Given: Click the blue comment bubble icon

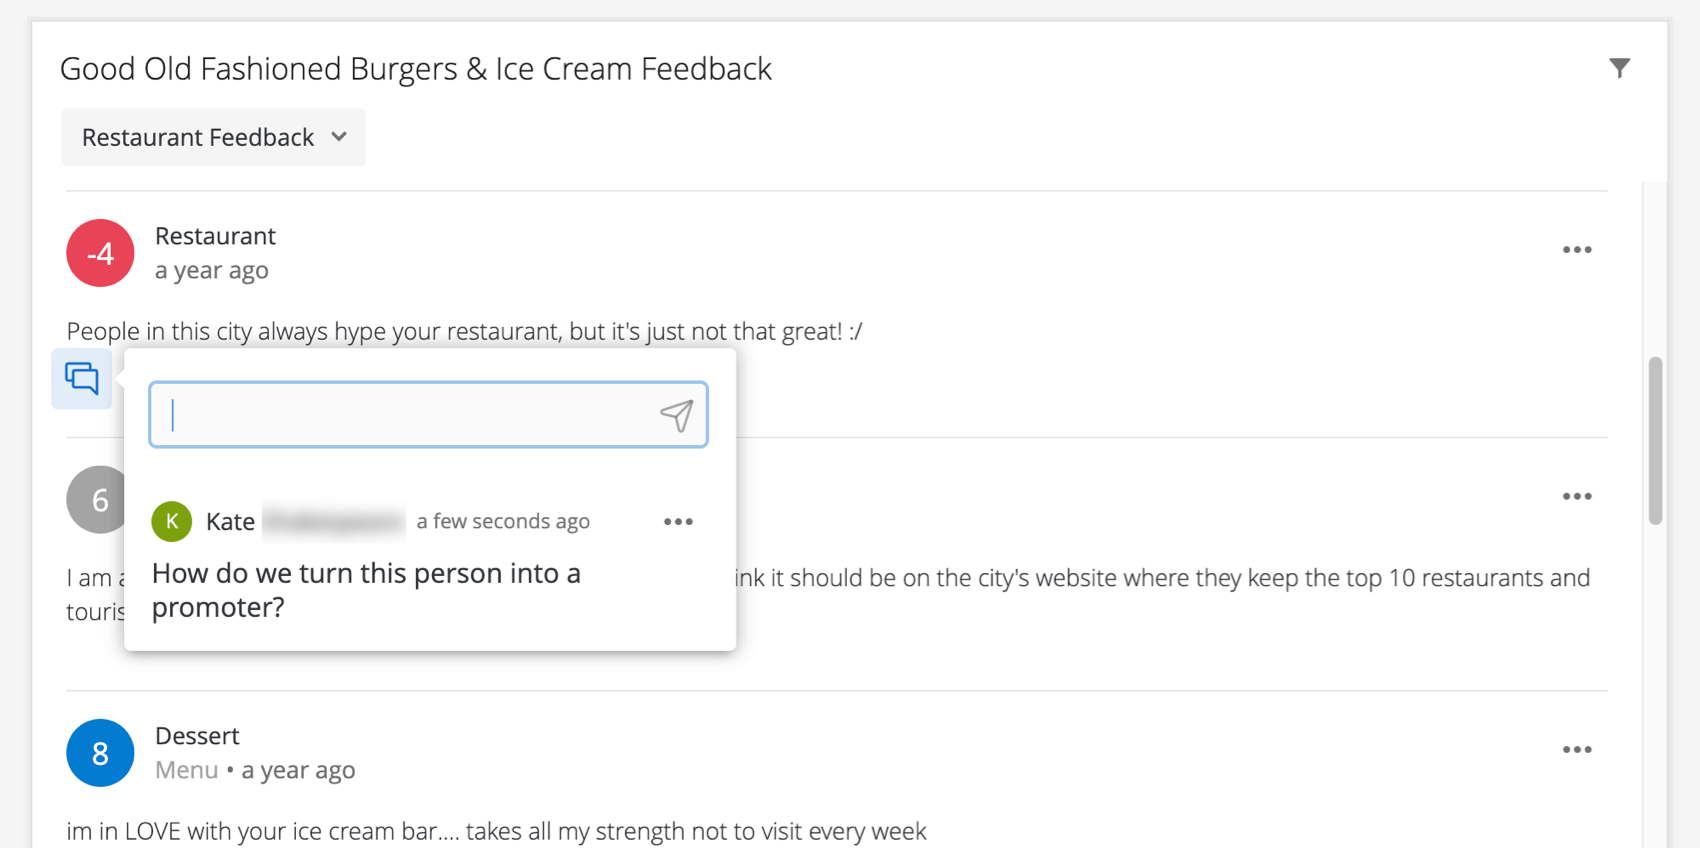Looking at the screenshot, I should pos(82,378).
